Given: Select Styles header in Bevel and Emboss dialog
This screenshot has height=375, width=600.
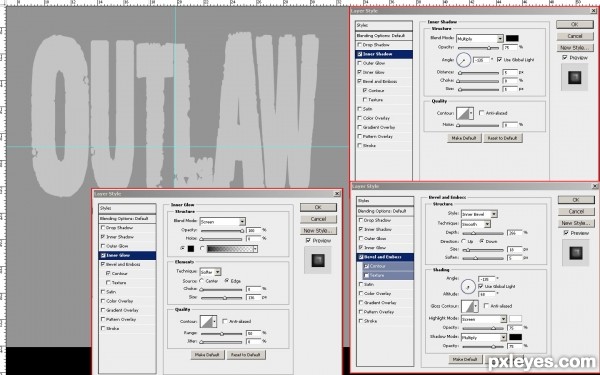Looking at the screenshot, I should pos(385,201).
